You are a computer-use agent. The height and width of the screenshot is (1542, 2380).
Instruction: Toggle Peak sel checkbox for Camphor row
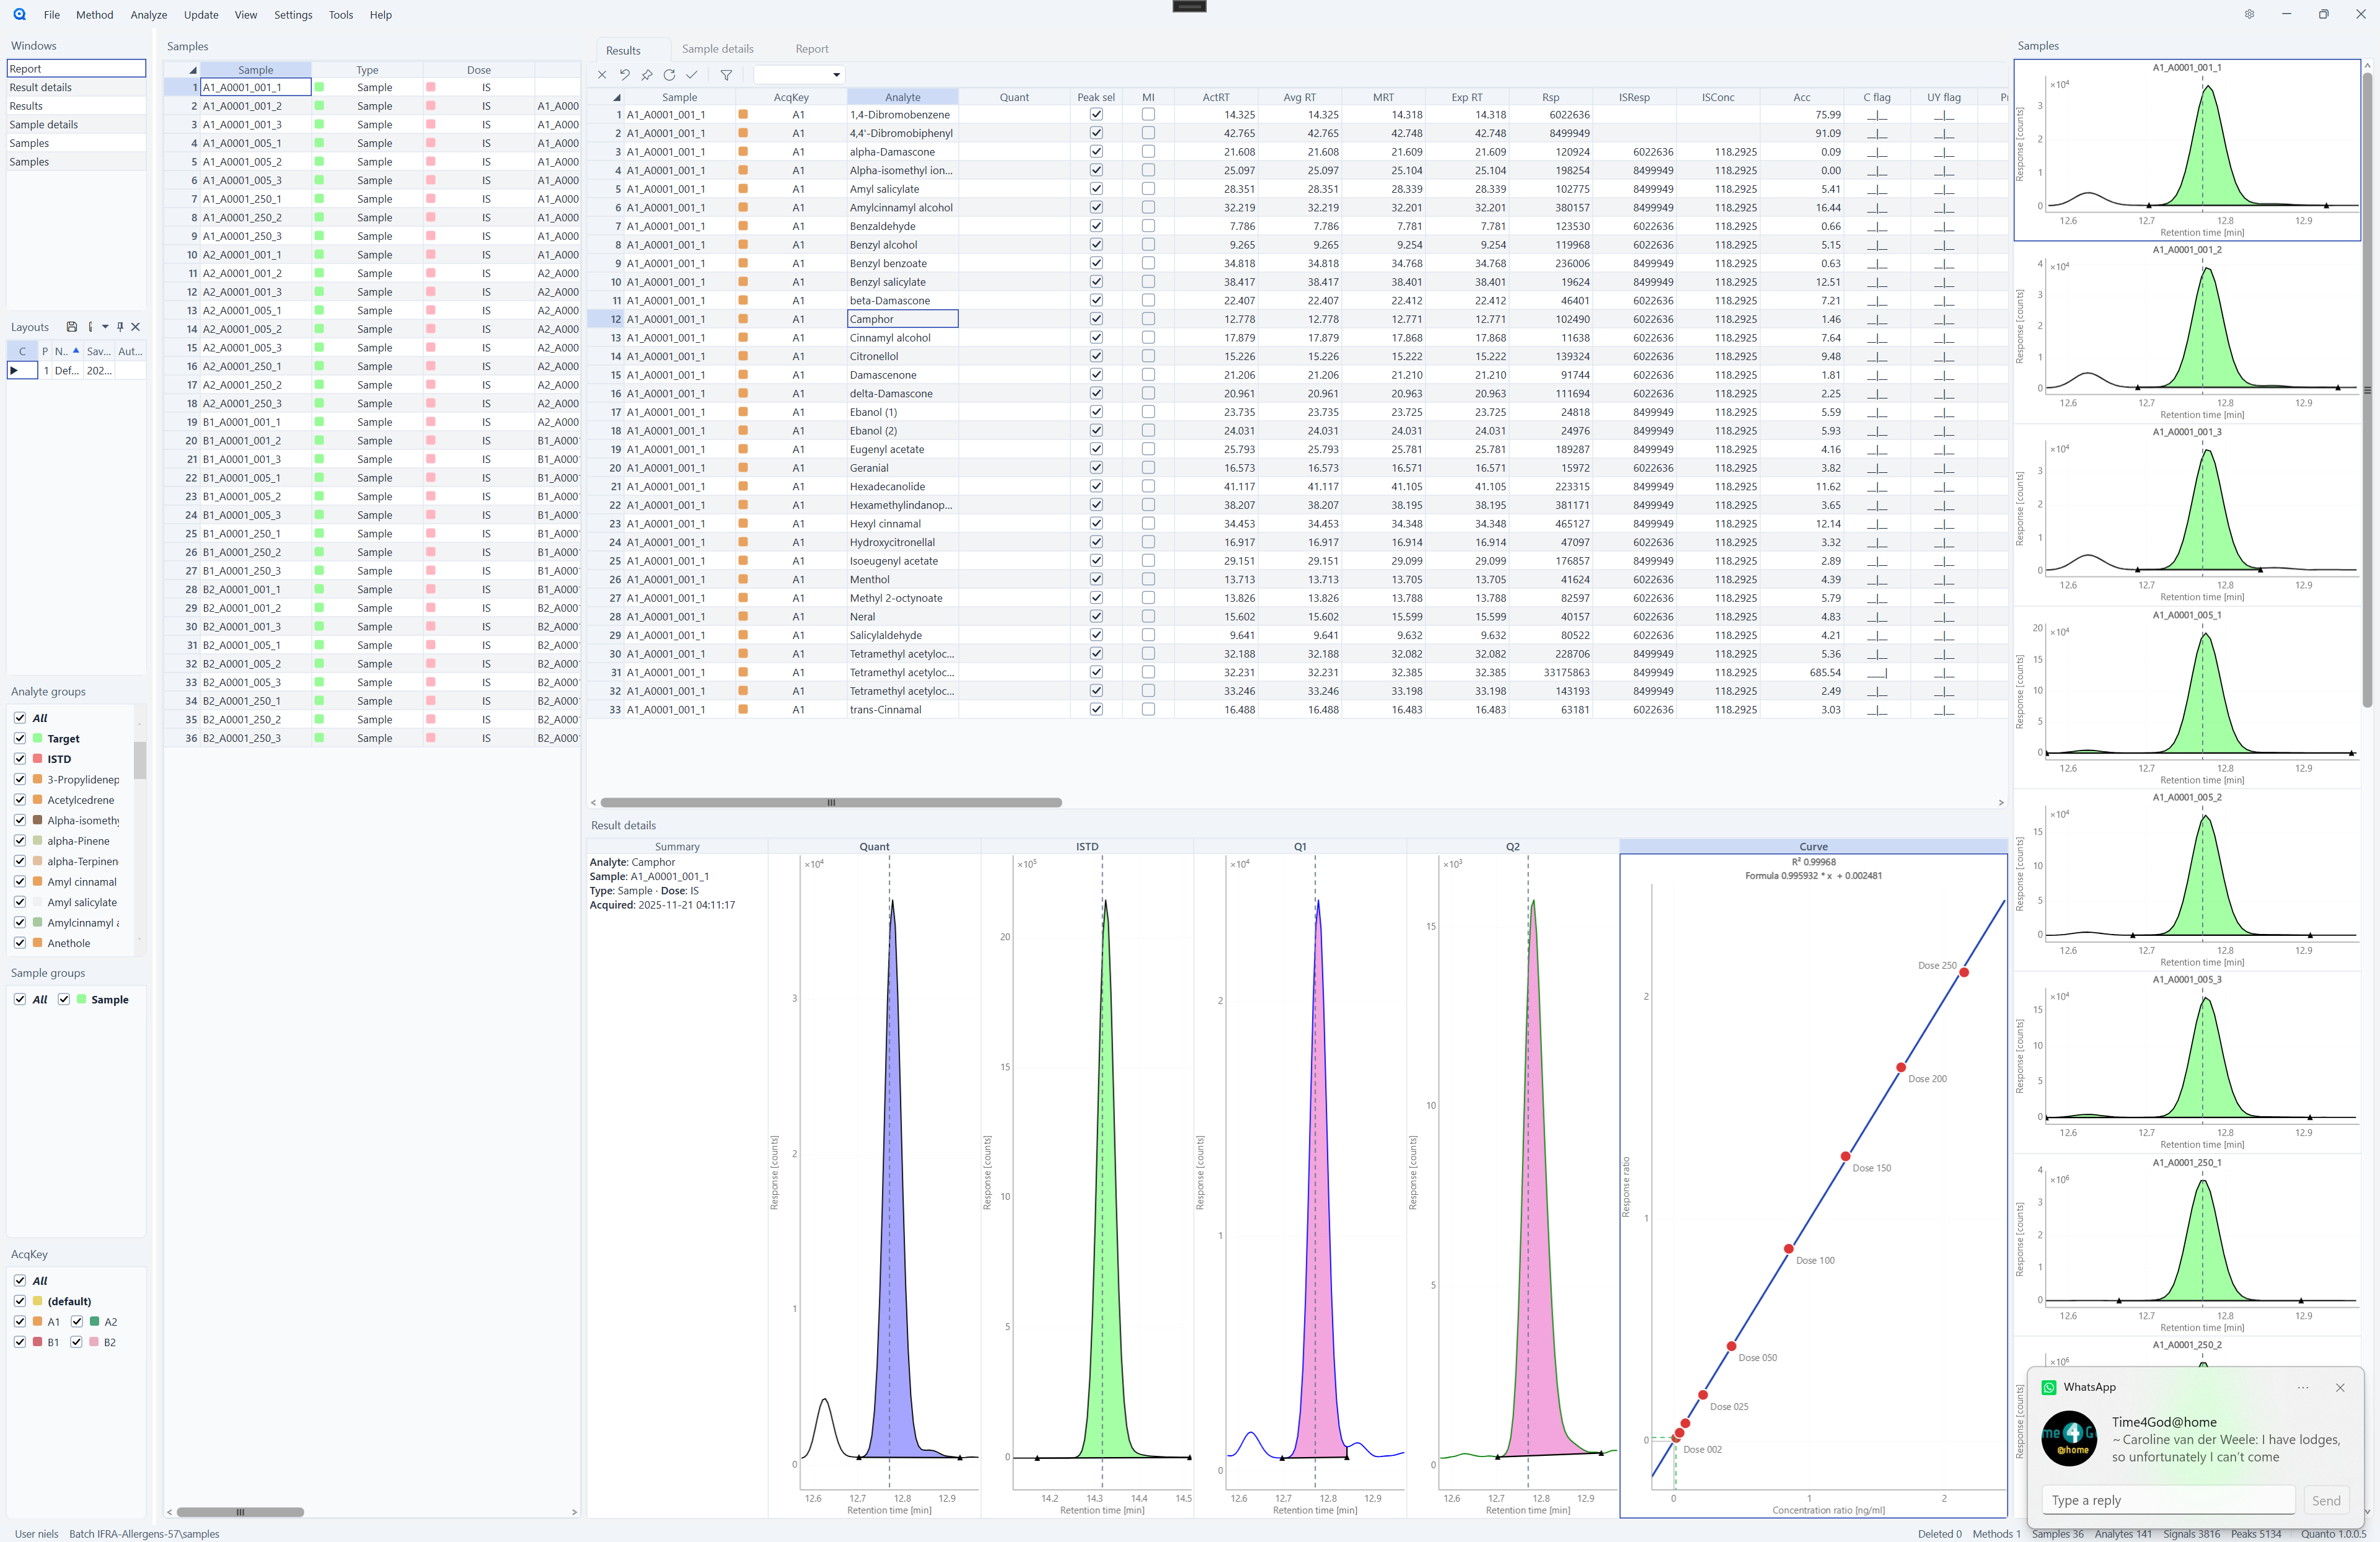(1096, 319)
